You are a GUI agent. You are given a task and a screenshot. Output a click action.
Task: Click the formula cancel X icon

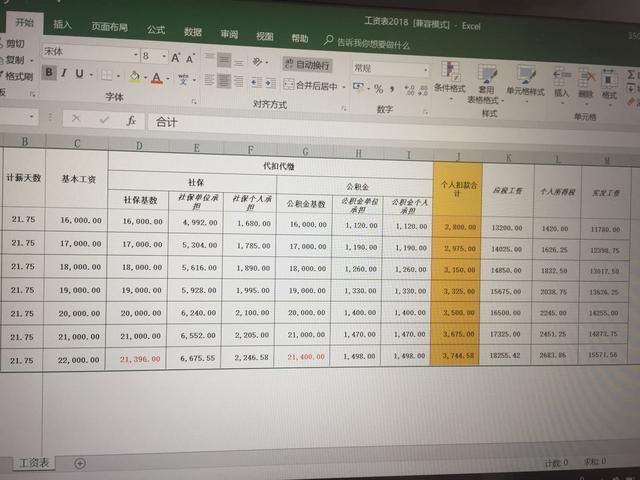click(x=76, y=118)
